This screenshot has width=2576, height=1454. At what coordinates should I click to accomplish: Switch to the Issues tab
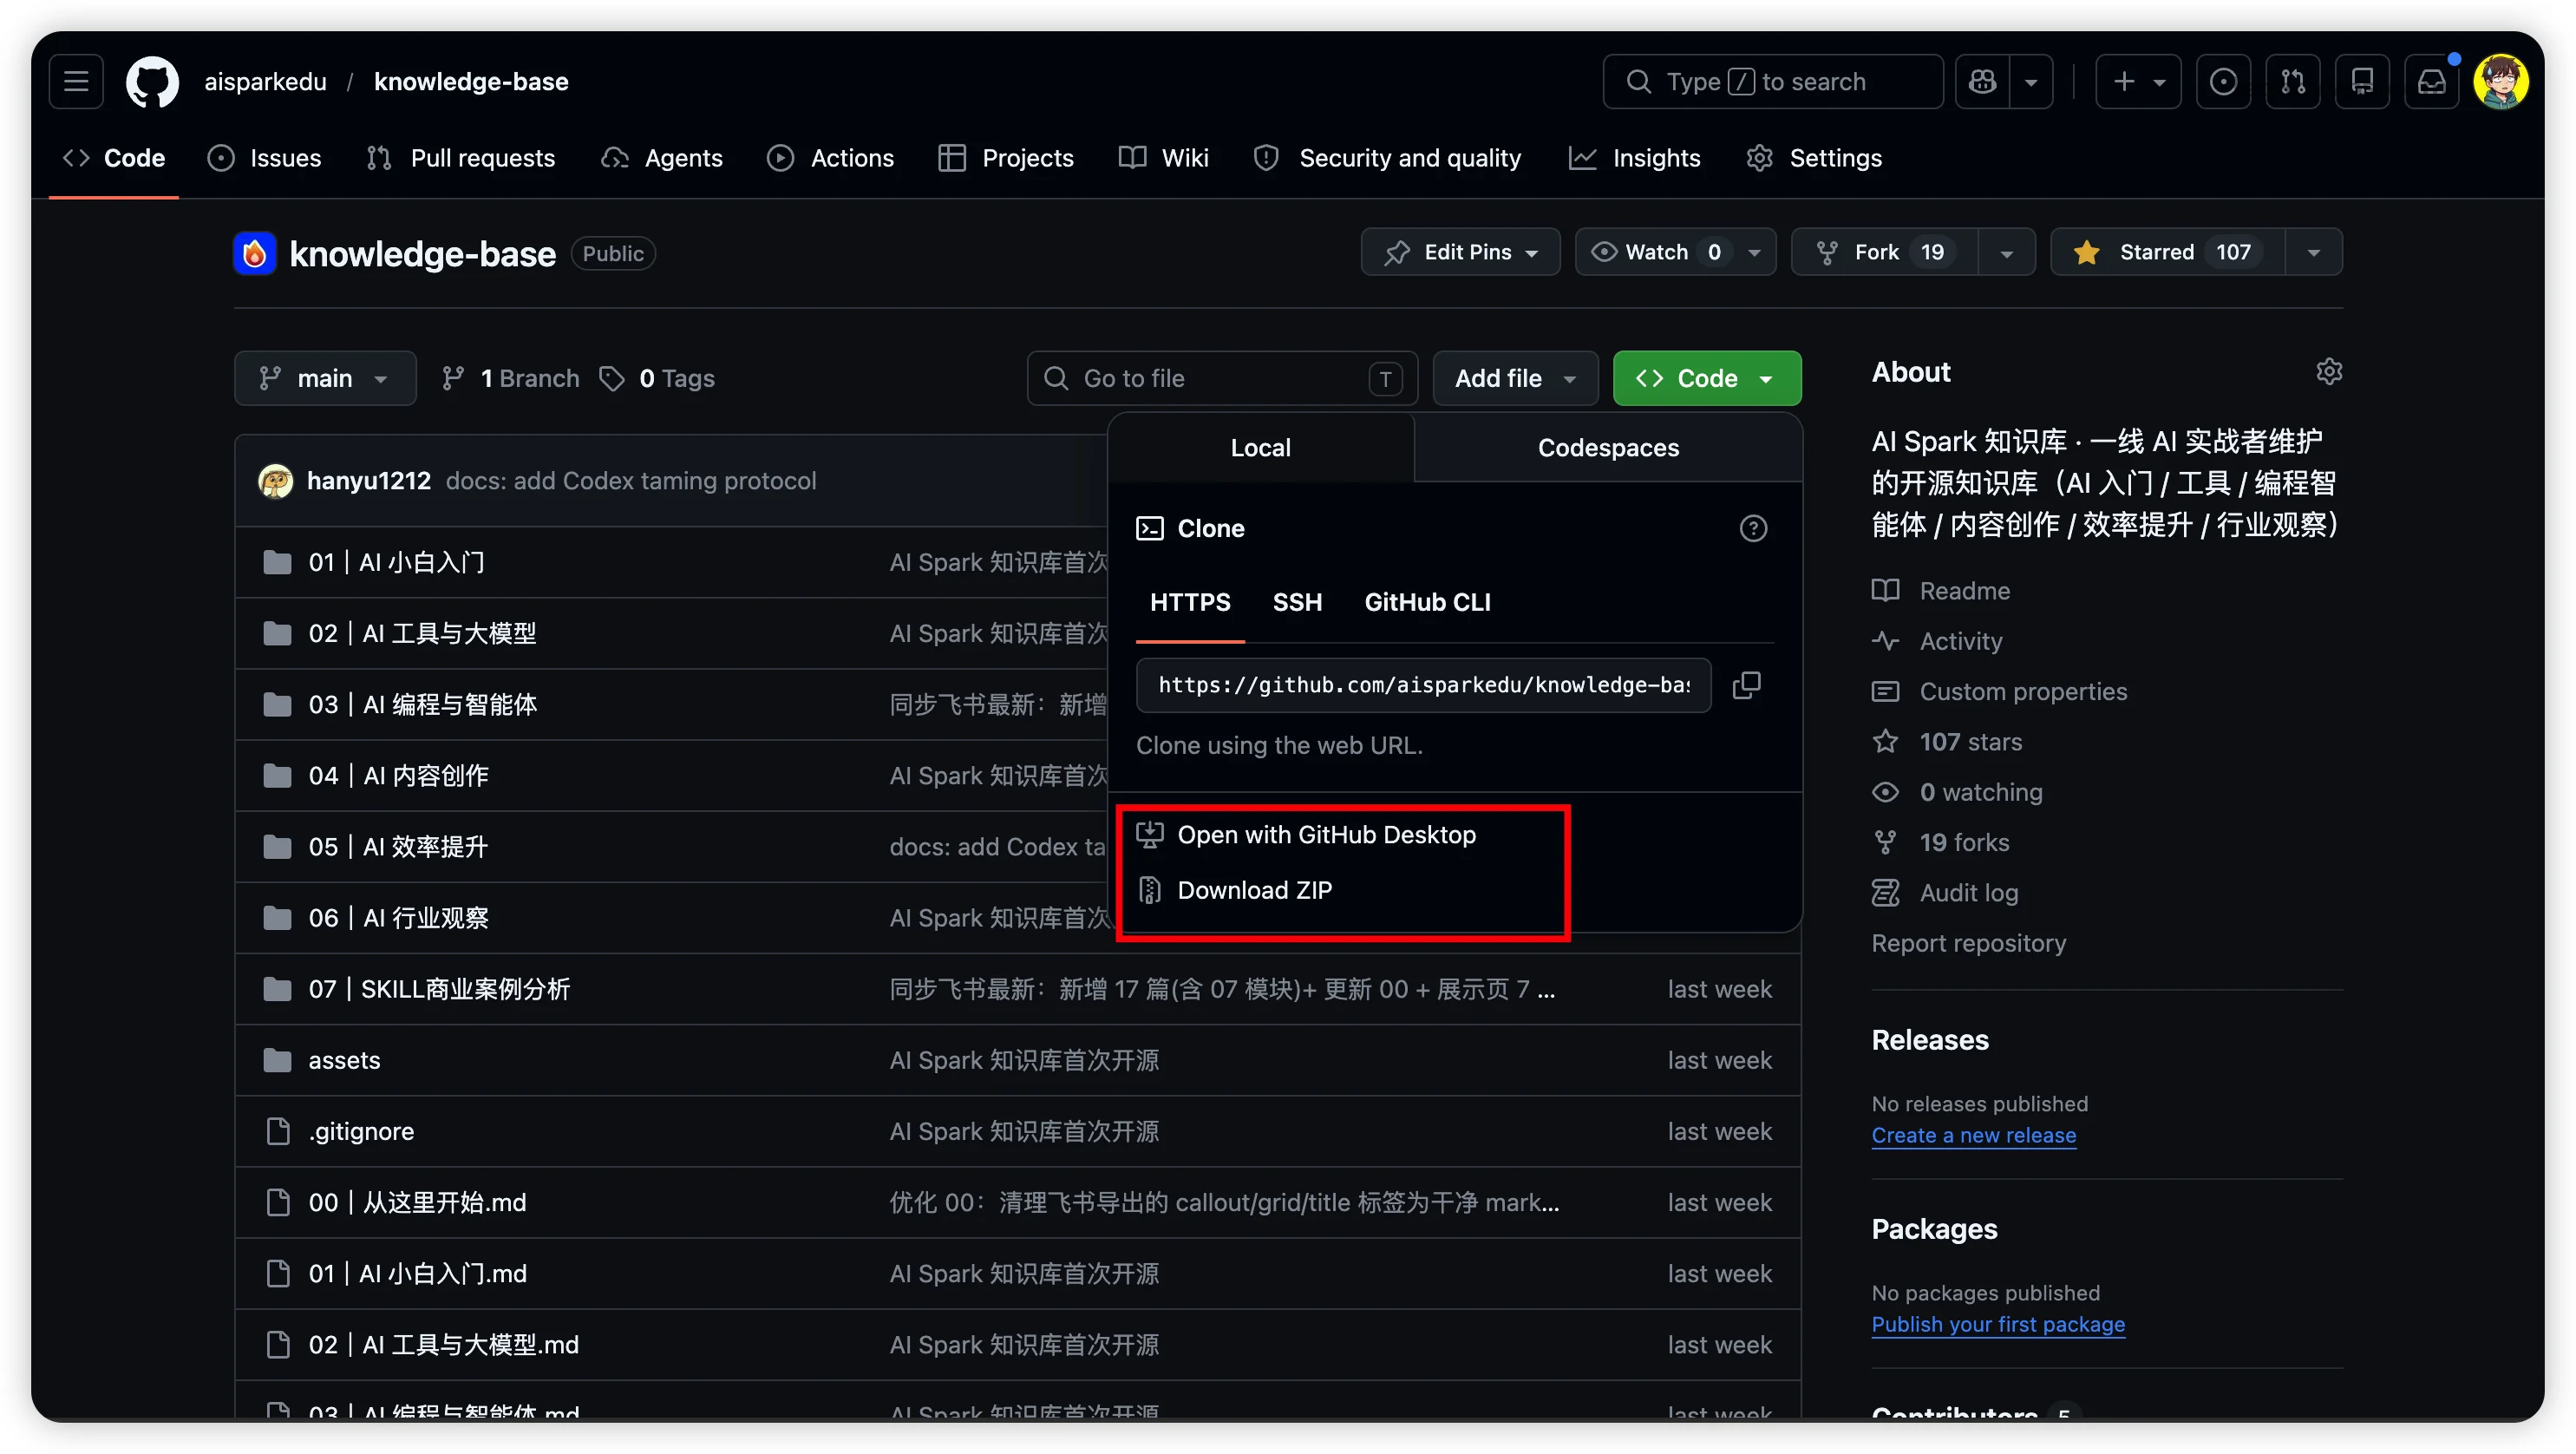[264, 158]
